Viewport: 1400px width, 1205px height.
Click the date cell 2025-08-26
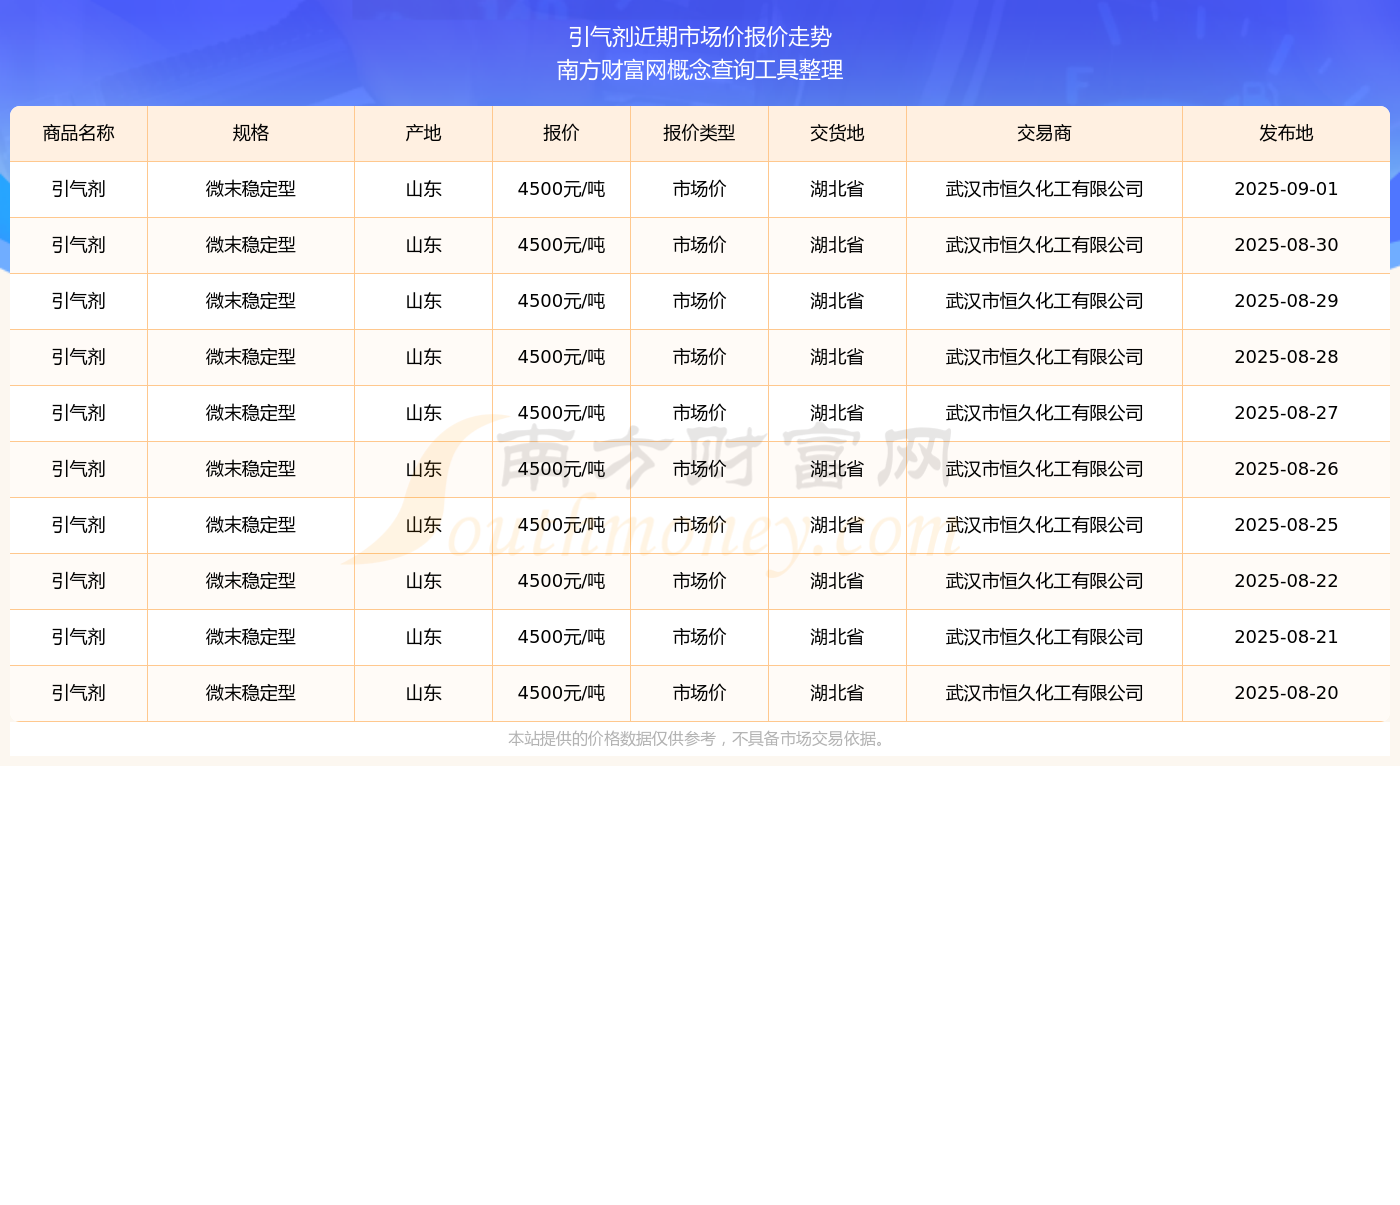pyautogui.click(x=1287, y=469)
